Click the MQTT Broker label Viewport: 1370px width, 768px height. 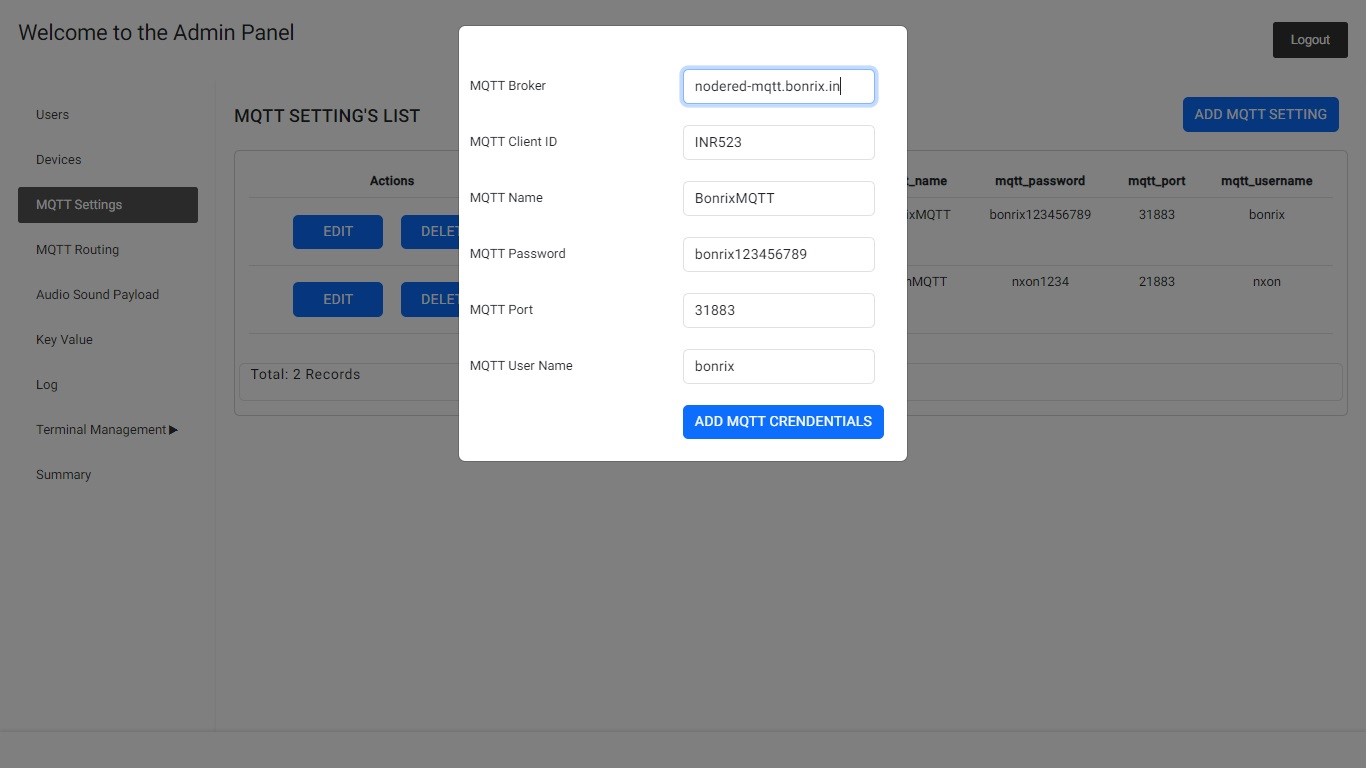[508, 86]
